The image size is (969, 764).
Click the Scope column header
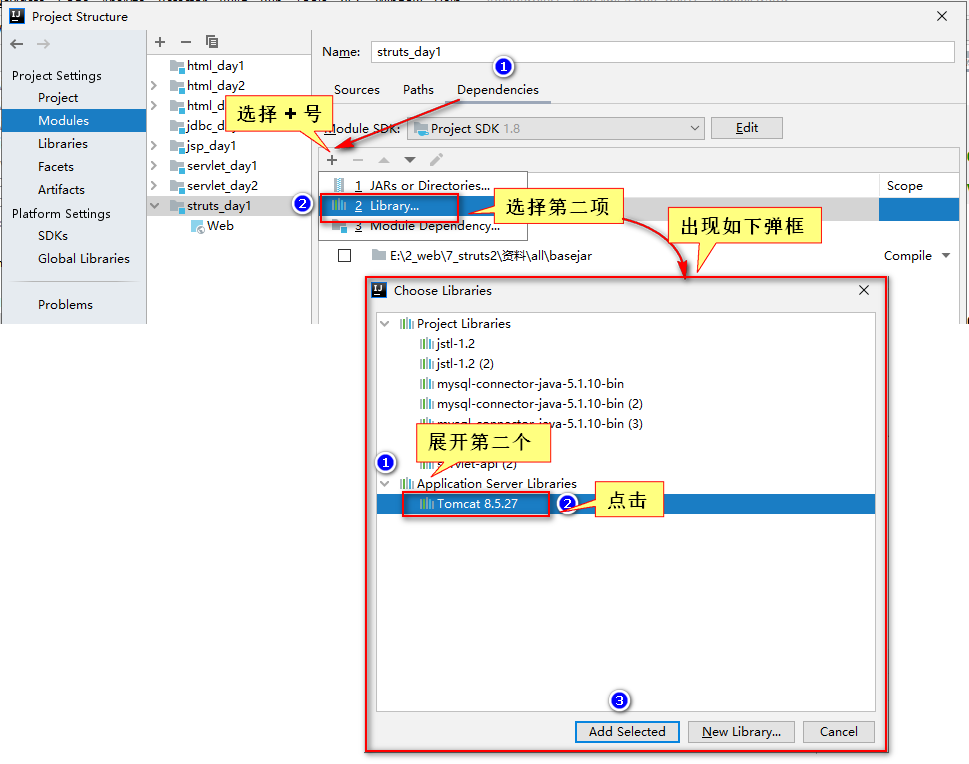[x=904, y=186]
